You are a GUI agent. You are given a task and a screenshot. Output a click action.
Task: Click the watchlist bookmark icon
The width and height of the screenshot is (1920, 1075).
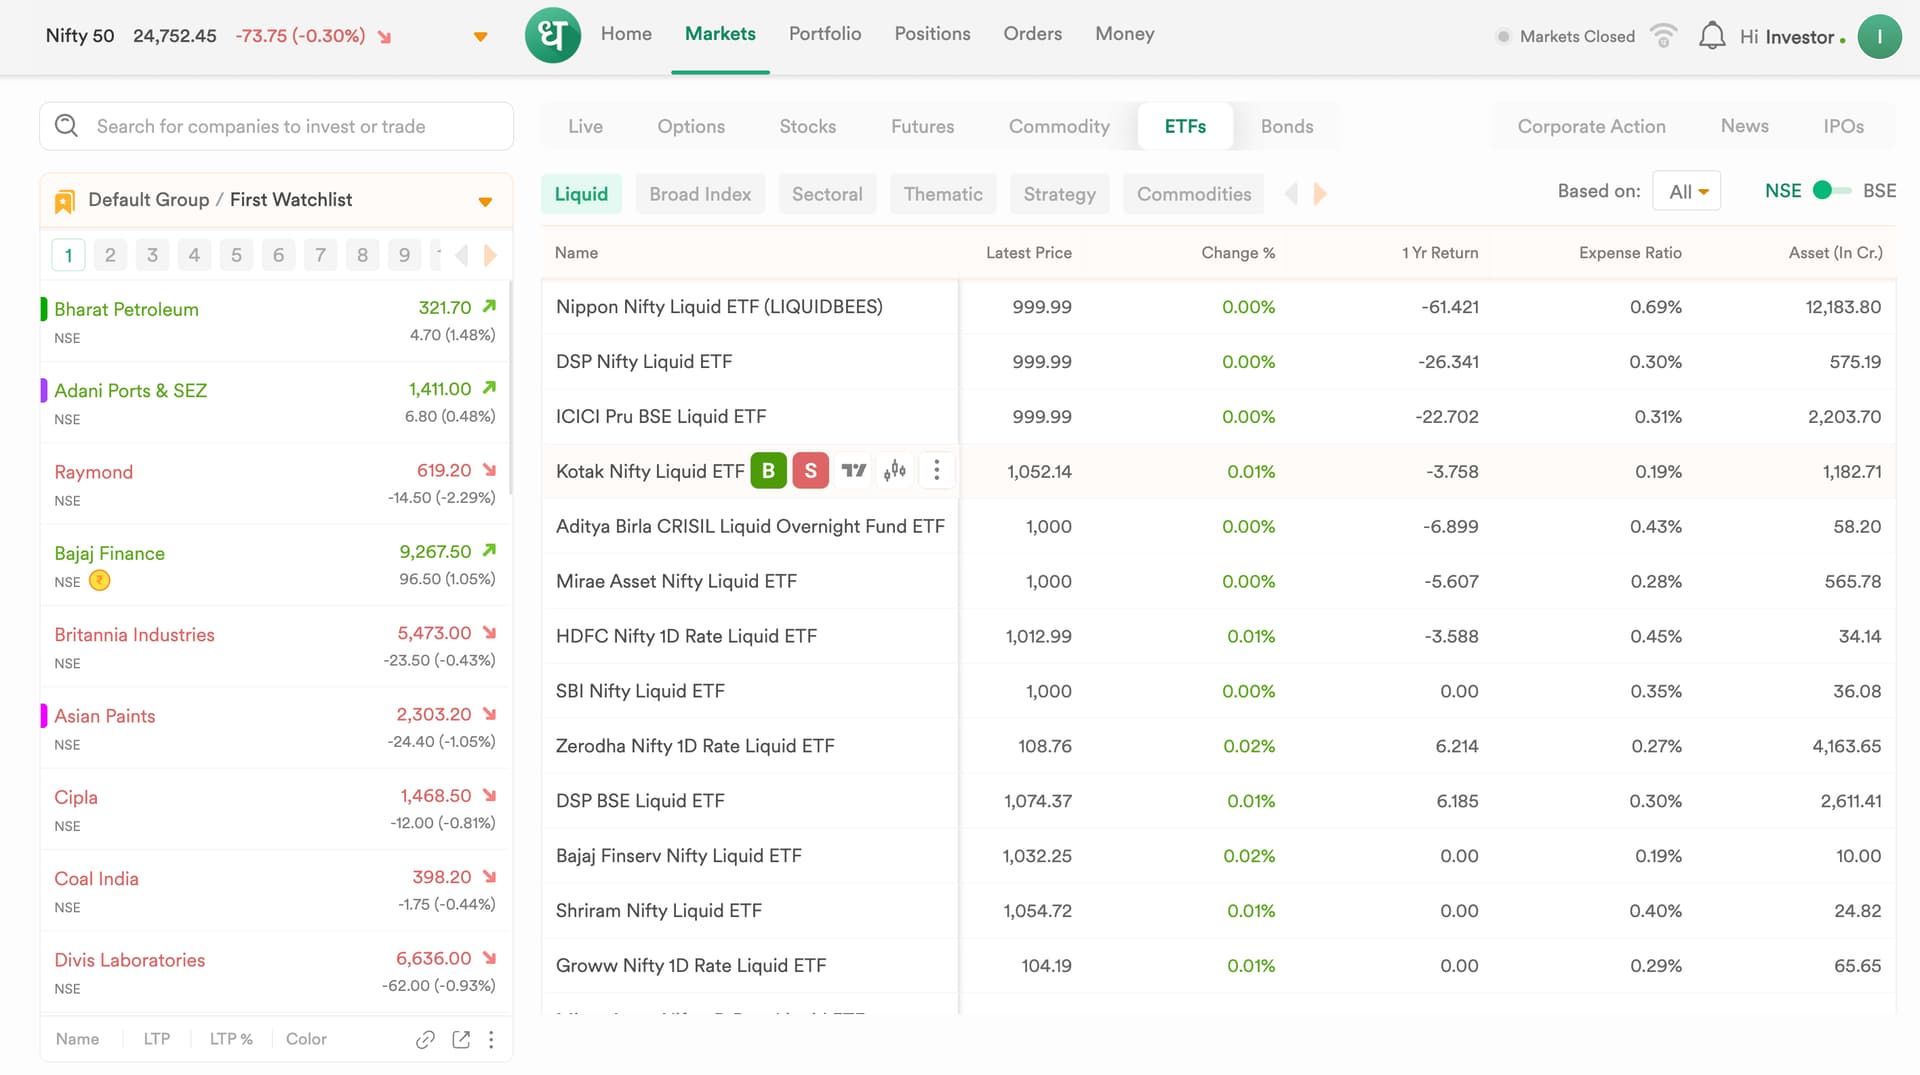(x=64, y=201)
